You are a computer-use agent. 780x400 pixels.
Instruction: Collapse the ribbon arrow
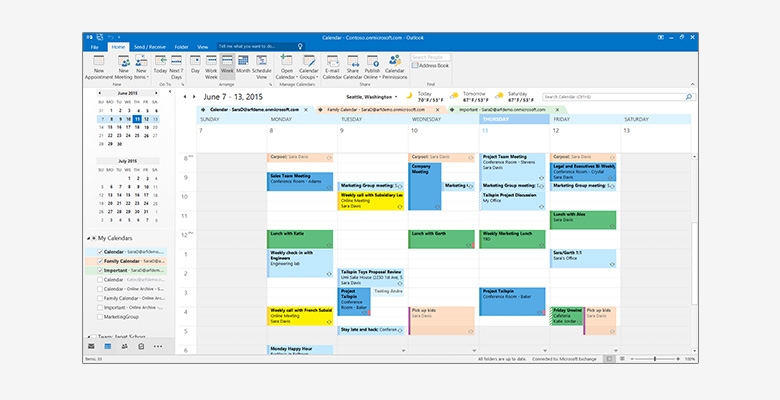coord(692,85)
